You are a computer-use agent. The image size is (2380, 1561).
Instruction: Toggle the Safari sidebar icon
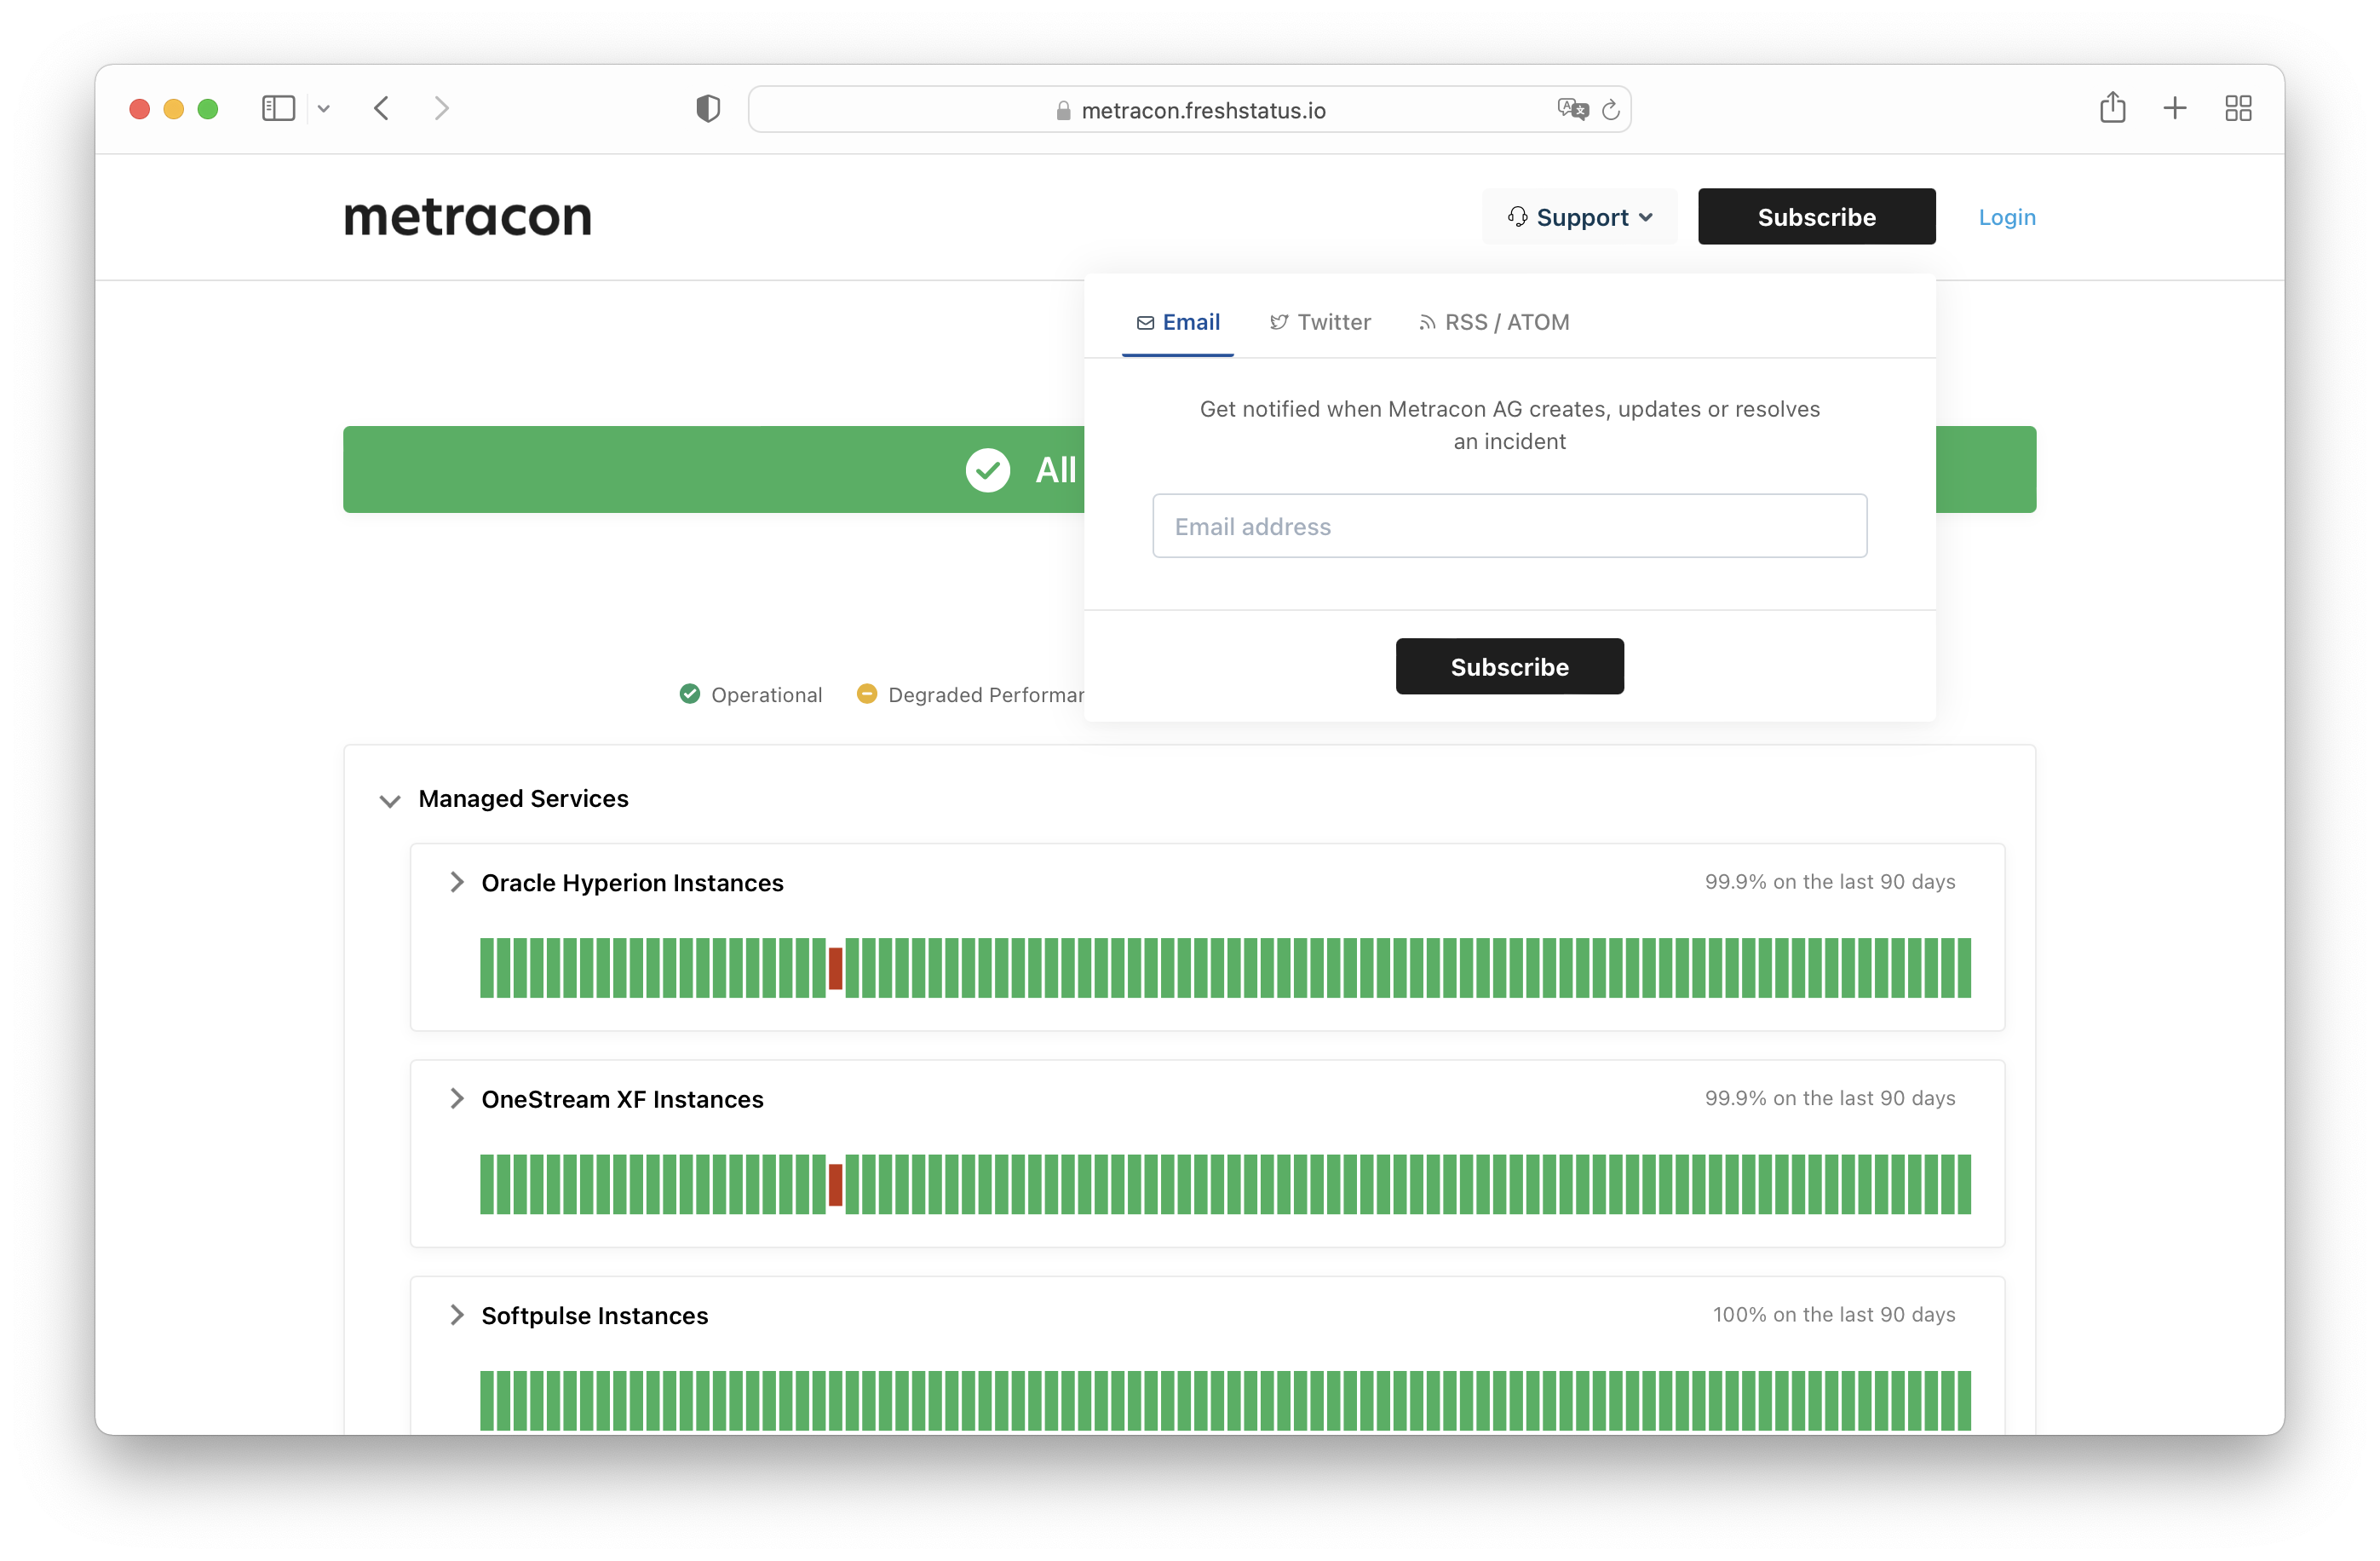[278, 108]
